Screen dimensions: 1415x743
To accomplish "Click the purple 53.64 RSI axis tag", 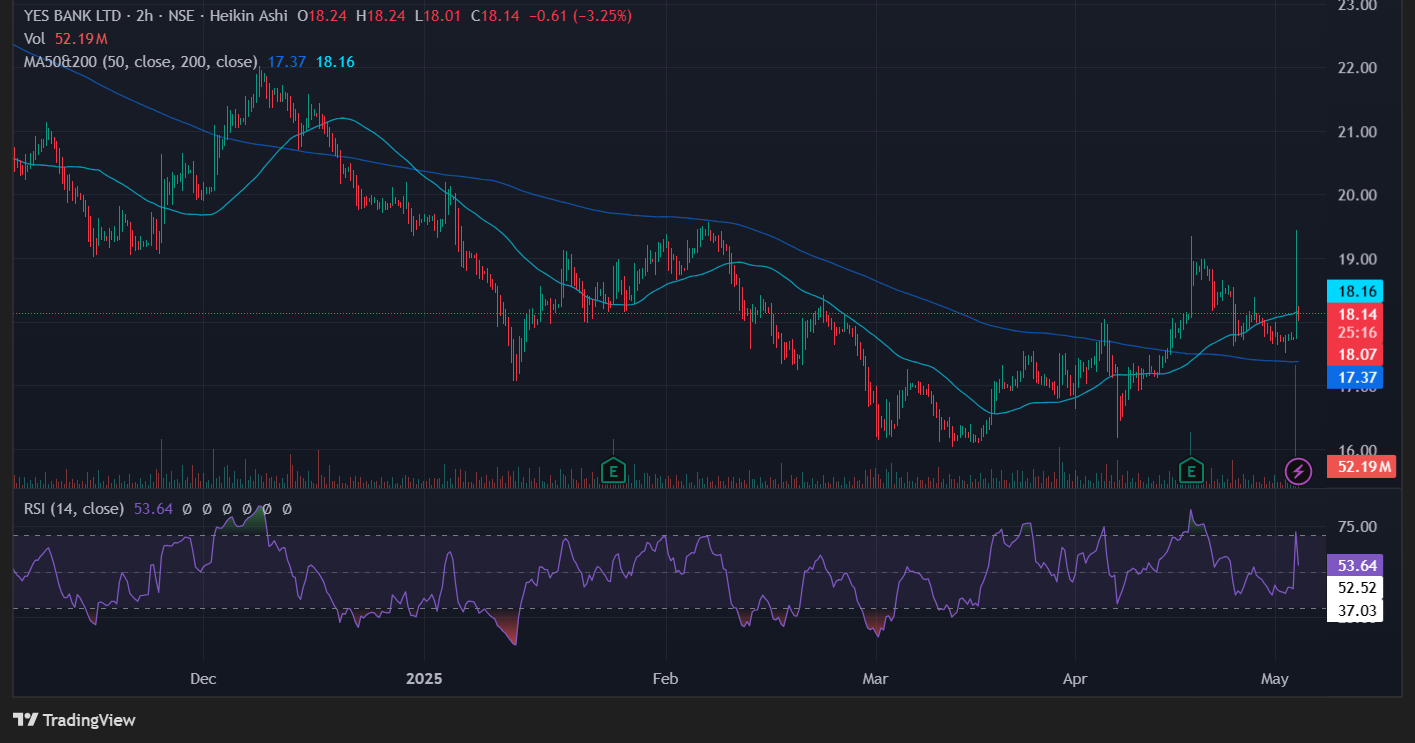I will point(1354,565).
